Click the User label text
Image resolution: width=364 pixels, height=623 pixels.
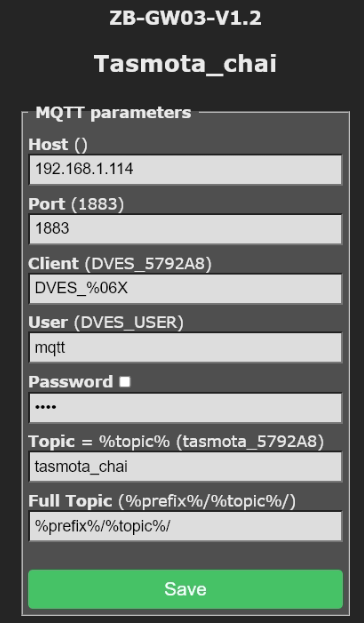[x=48, y=323]
